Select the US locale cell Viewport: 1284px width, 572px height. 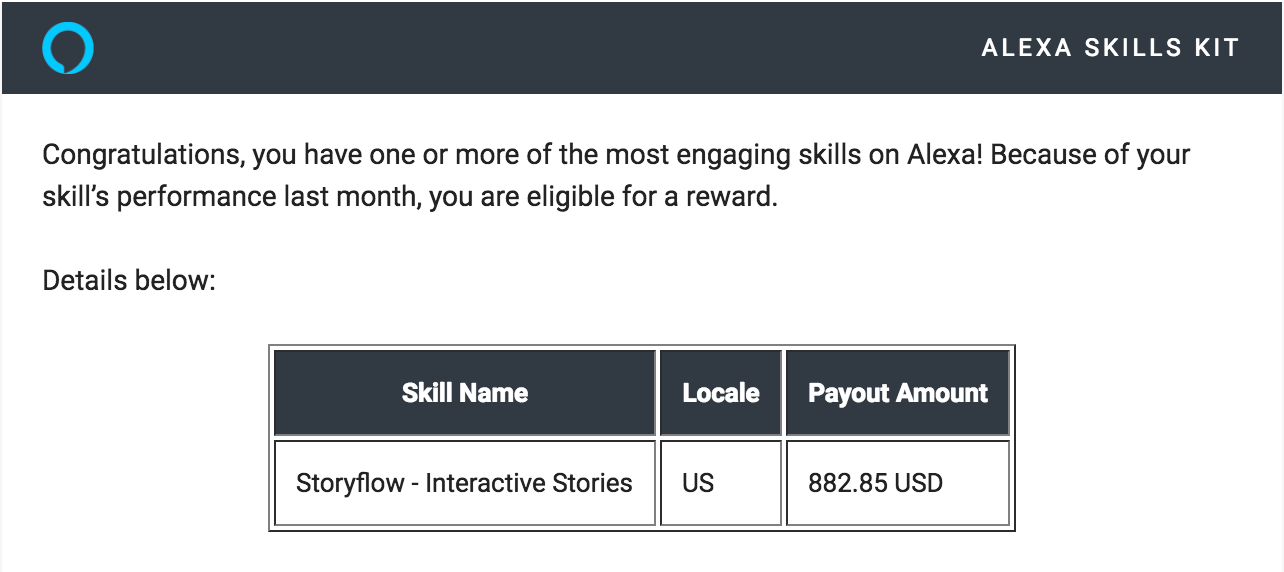698,484
